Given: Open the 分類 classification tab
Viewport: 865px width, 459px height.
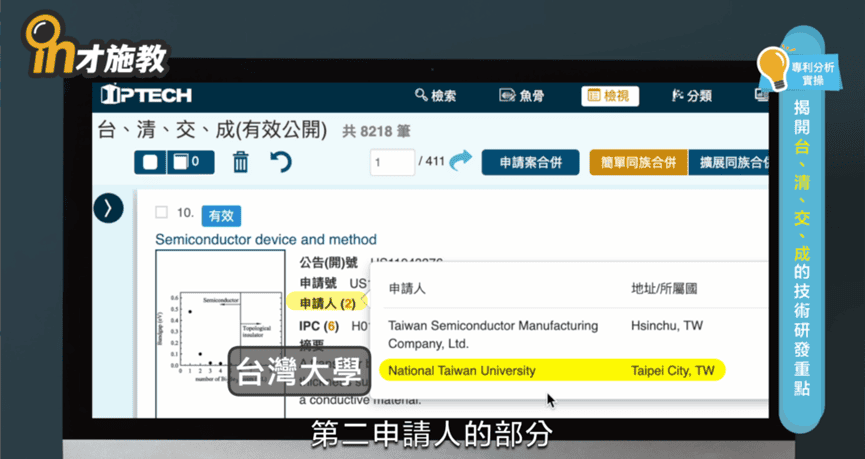Looking at the screenshot, I should pyautogui.click(x=692, y=96).
